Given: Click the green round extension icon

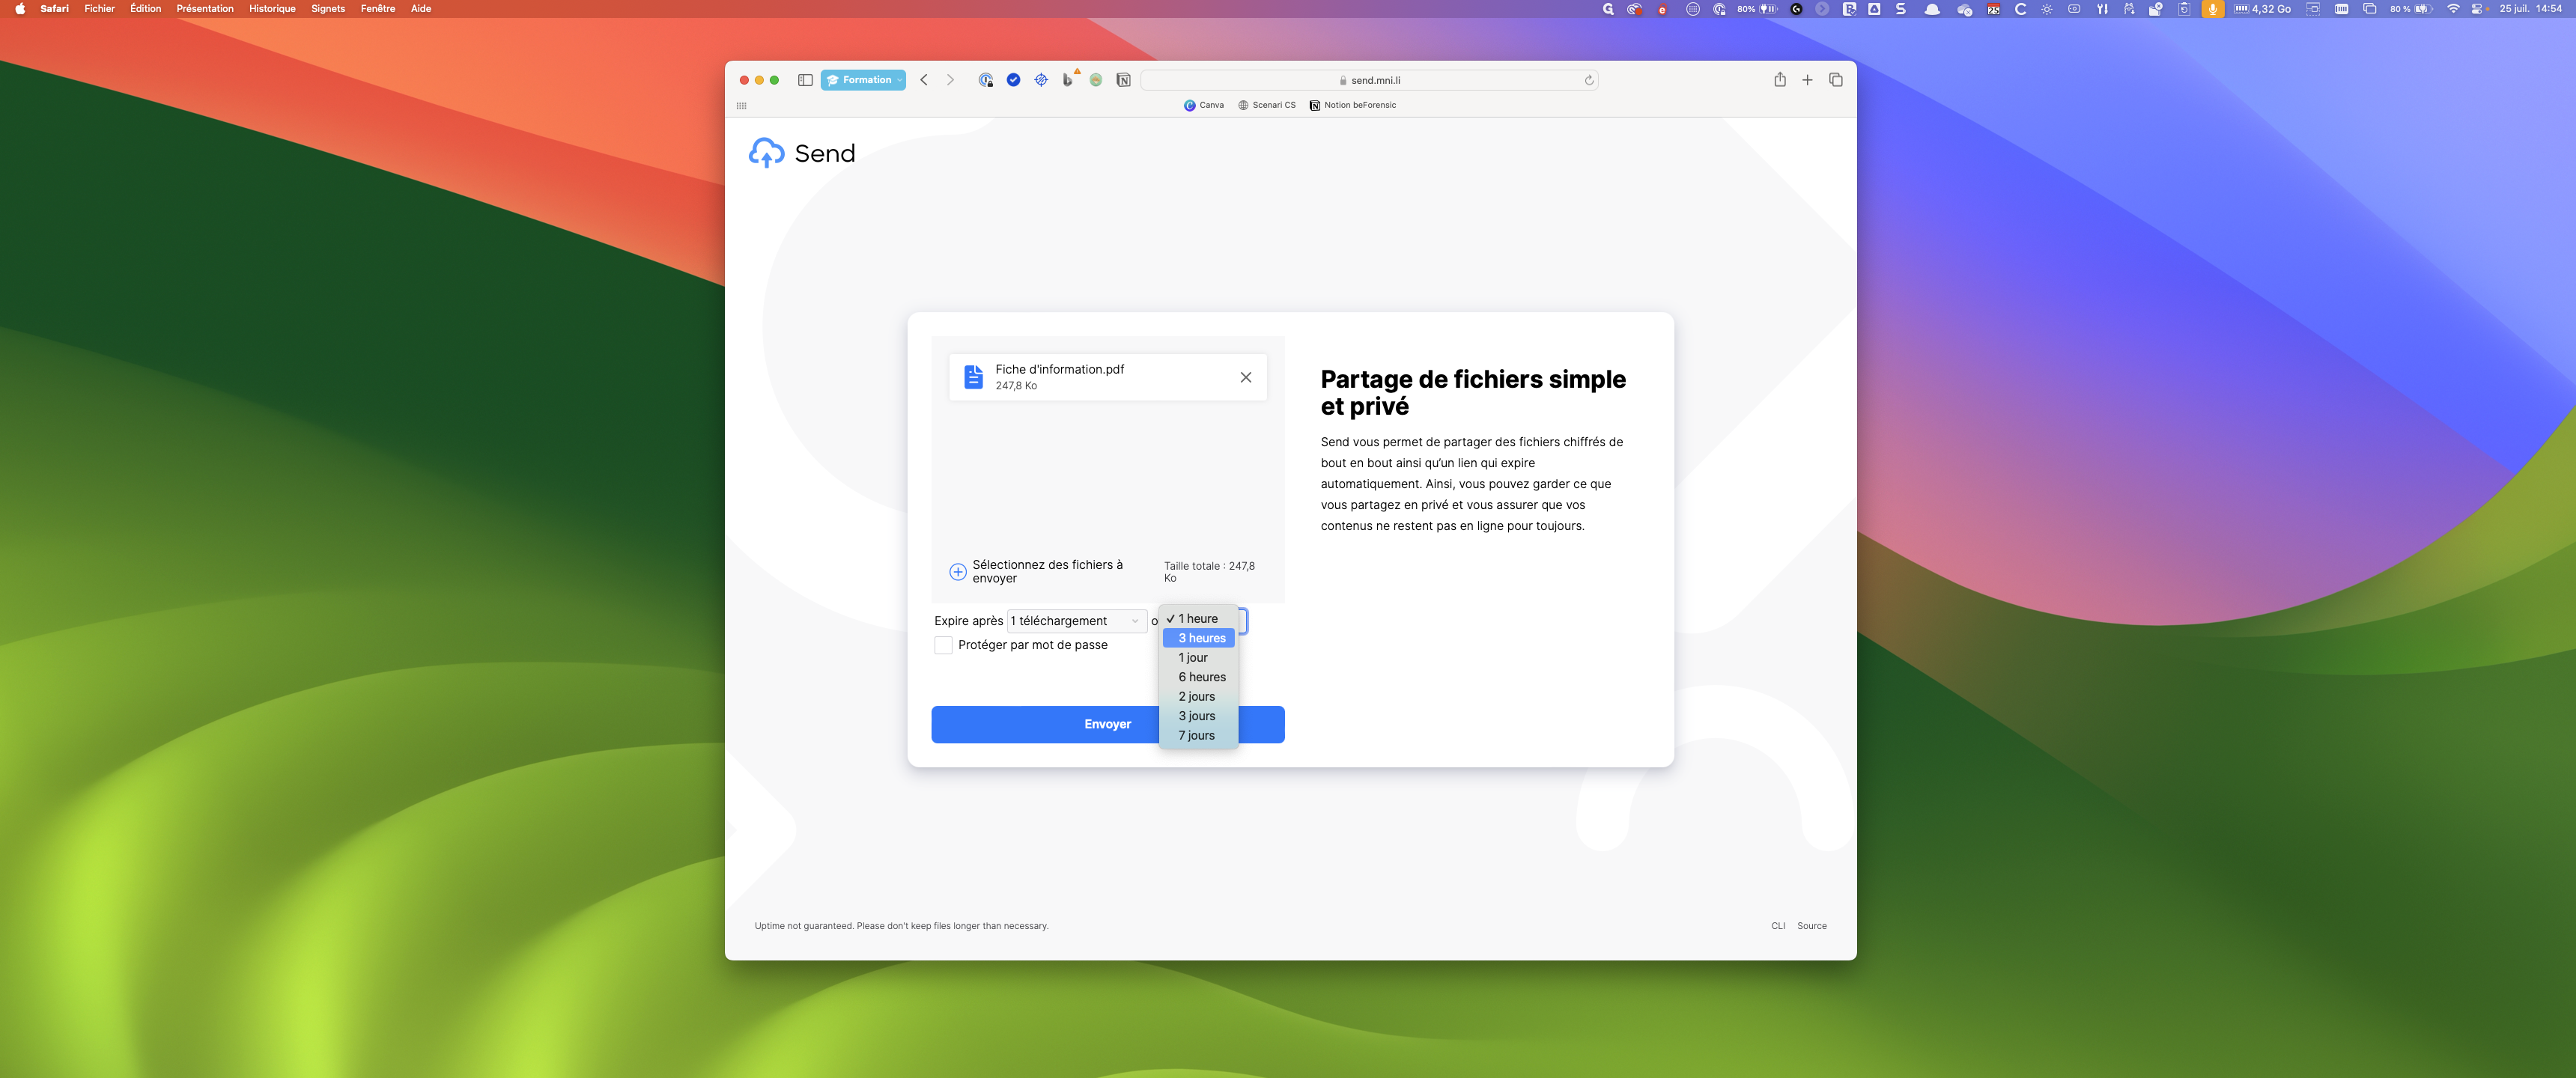Looking at the screenshot, I should 1096,80.
